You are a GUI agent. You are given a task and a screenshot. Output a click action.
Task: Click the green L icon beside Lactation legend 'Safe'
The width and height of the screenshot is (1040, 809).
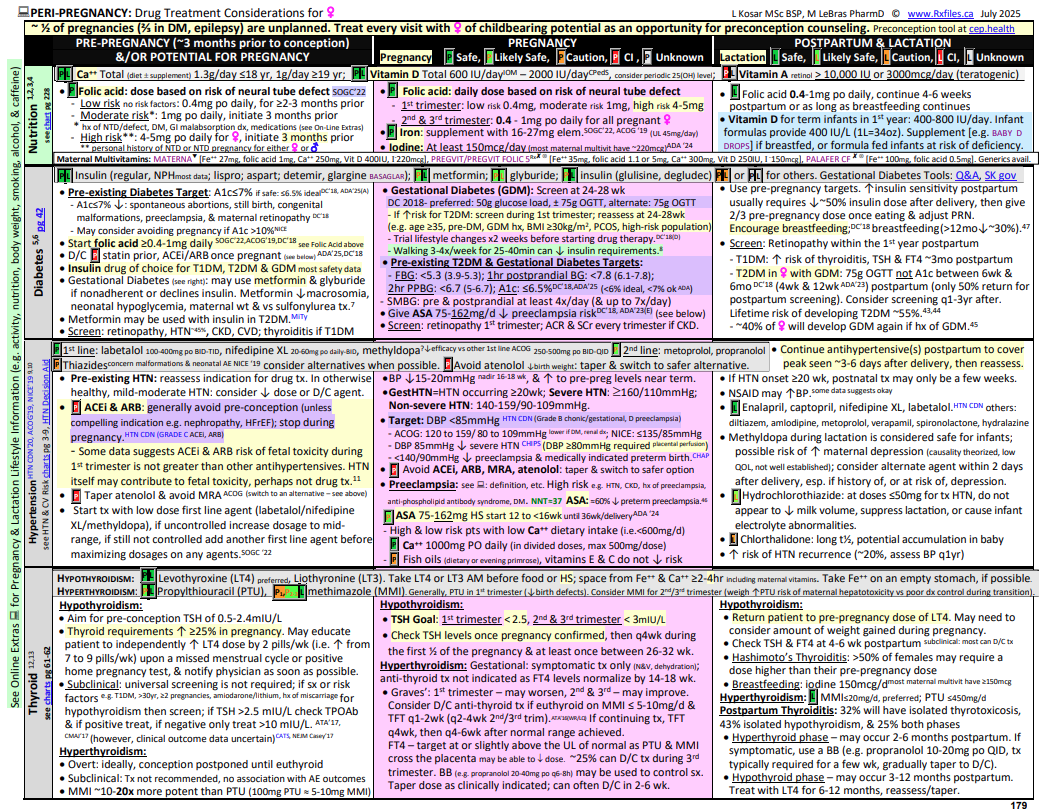click(774, 57)
